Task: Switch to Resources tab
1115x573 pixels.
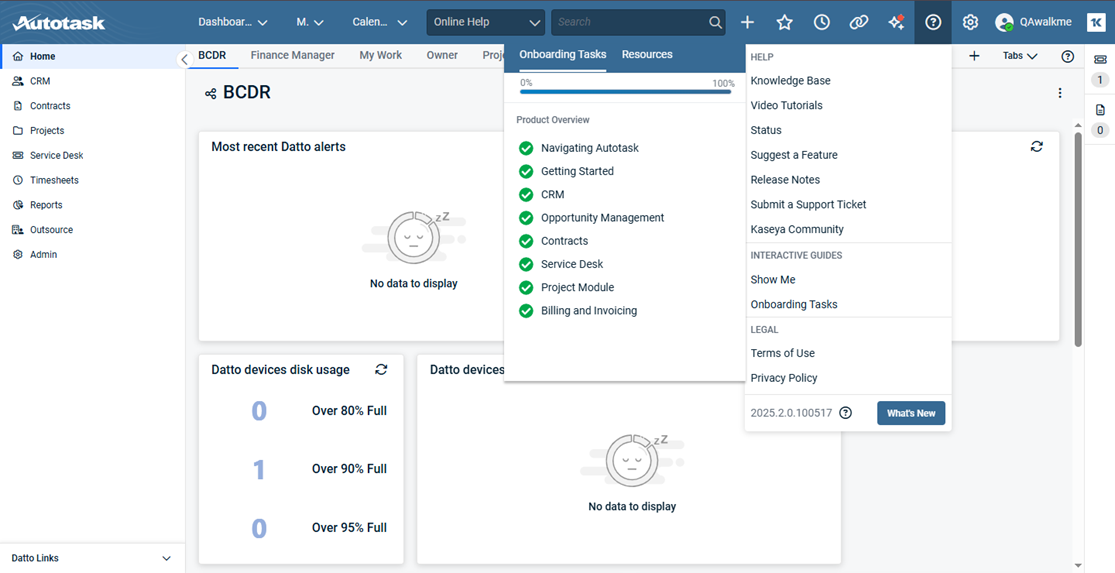Action: [x=647, y=55]
